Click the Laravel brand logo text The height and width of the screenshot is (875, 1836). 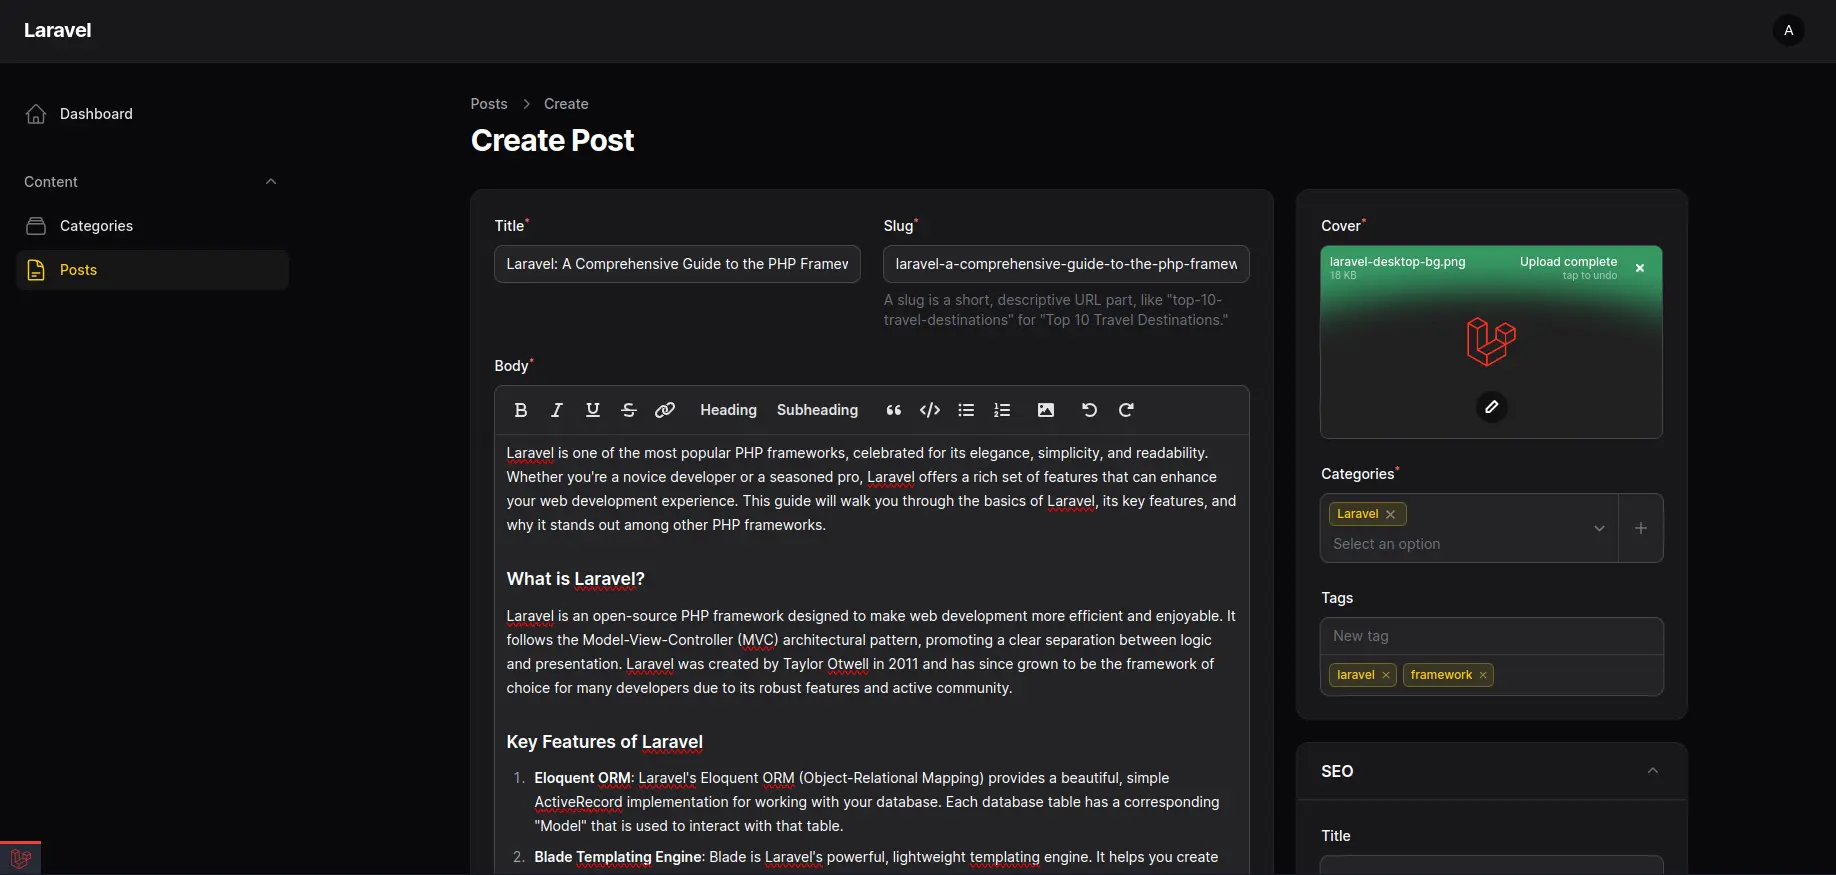click(x=57, y=30)
